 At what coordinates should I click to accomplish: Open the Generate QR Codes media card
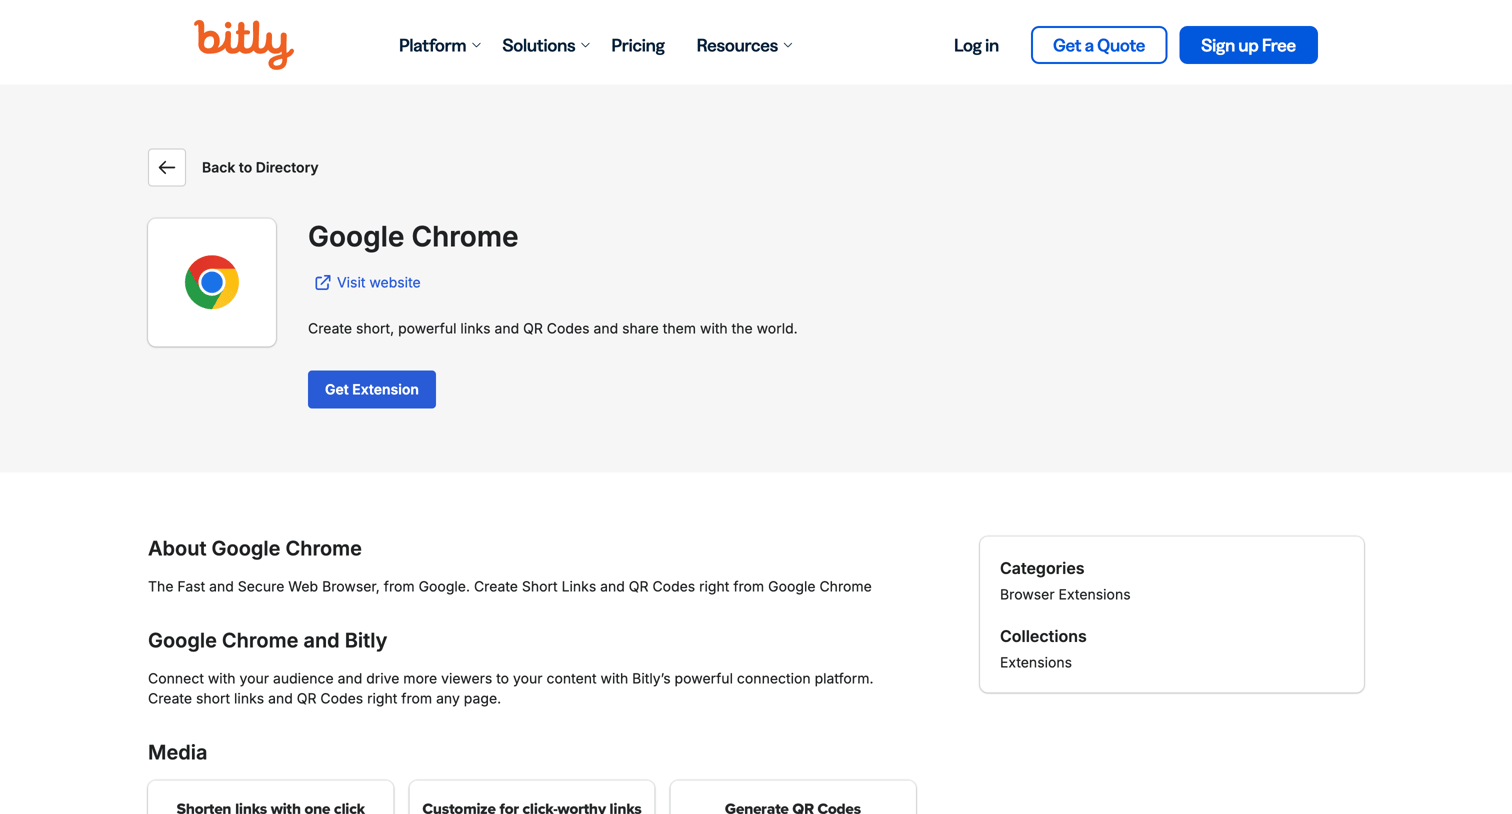(x=793, y=797)
